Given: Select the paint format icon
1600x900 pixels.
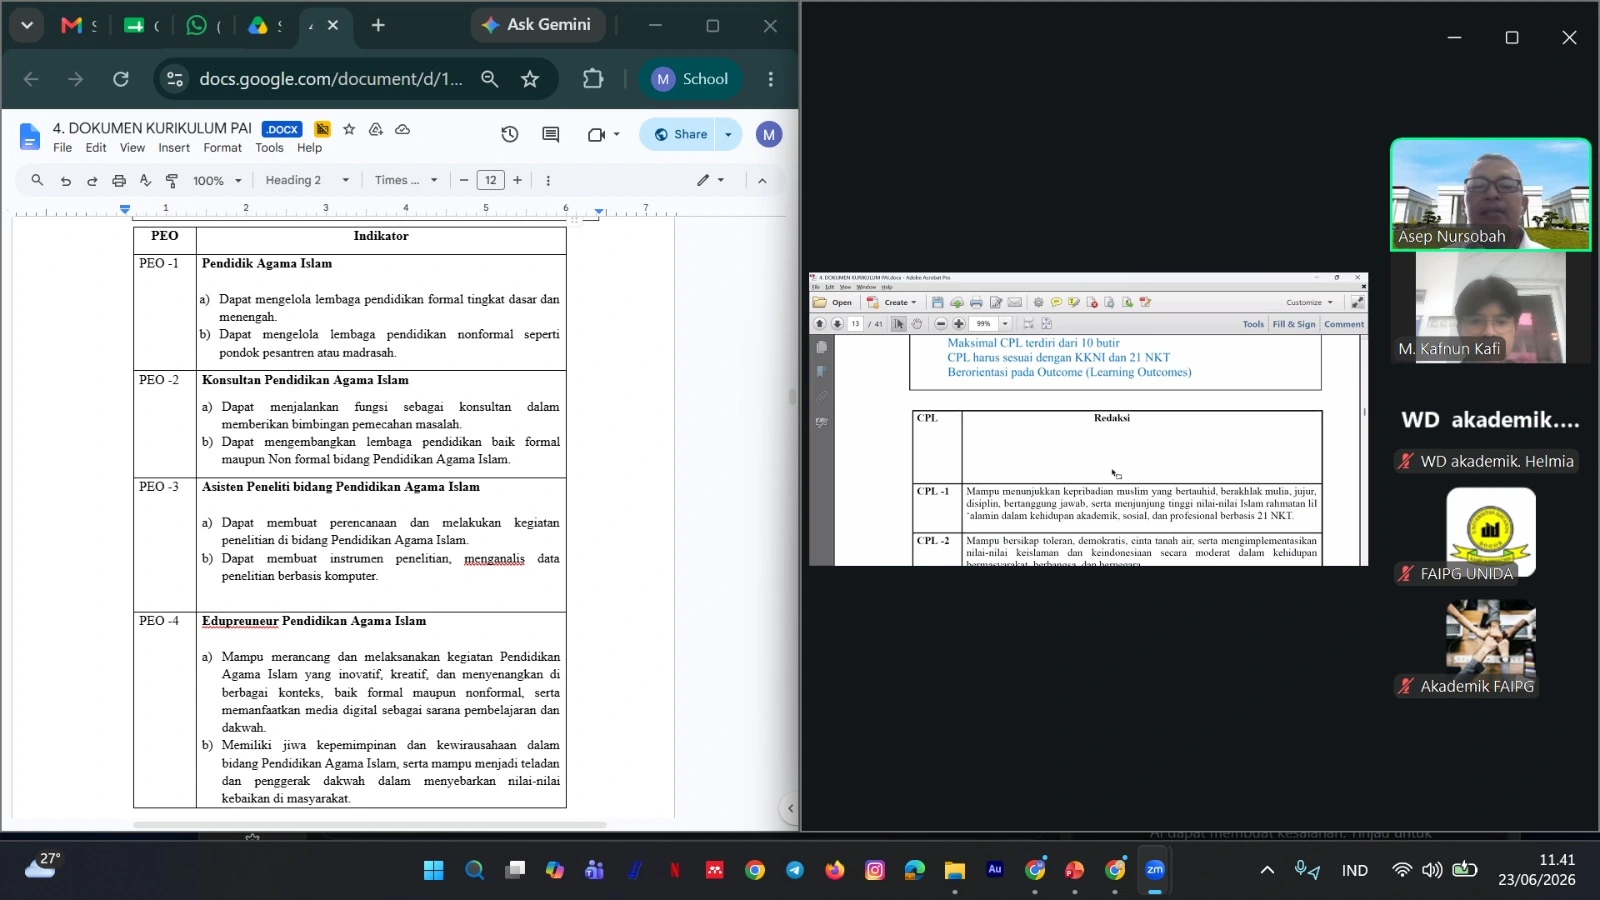Looking at the screenshot, I should (172, 180).
